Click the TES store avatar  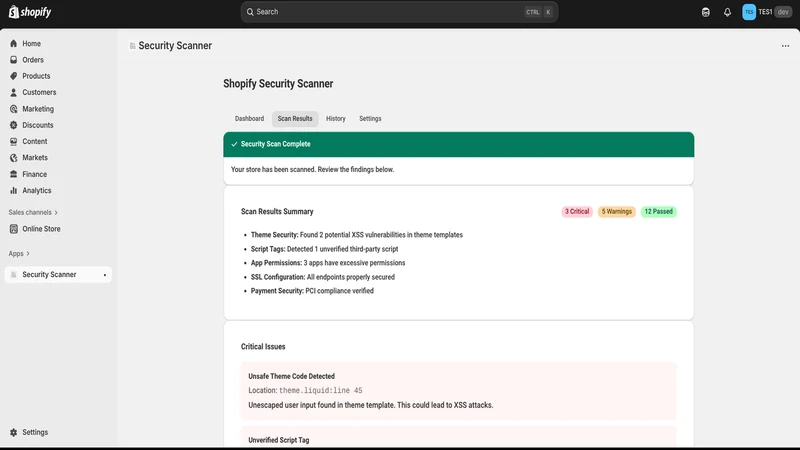[748, 12]
